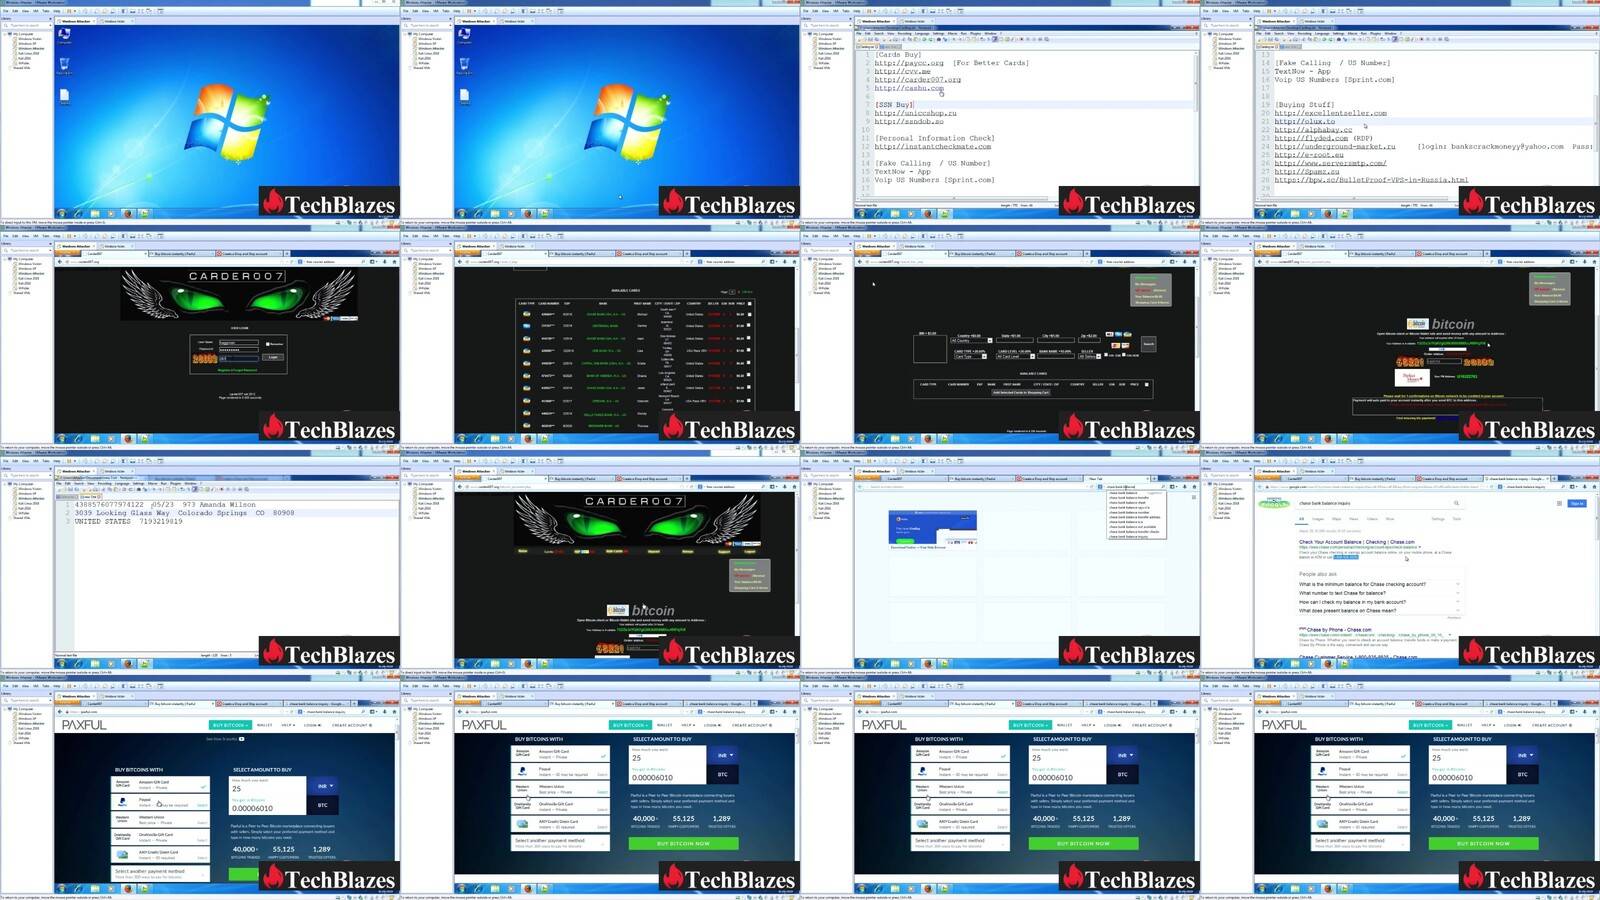Viewport: 1600px width, 900px height.
Task: Open 'Check Your Account Balance | Checking | Chase.com' result
Action: click(1357, 542)
